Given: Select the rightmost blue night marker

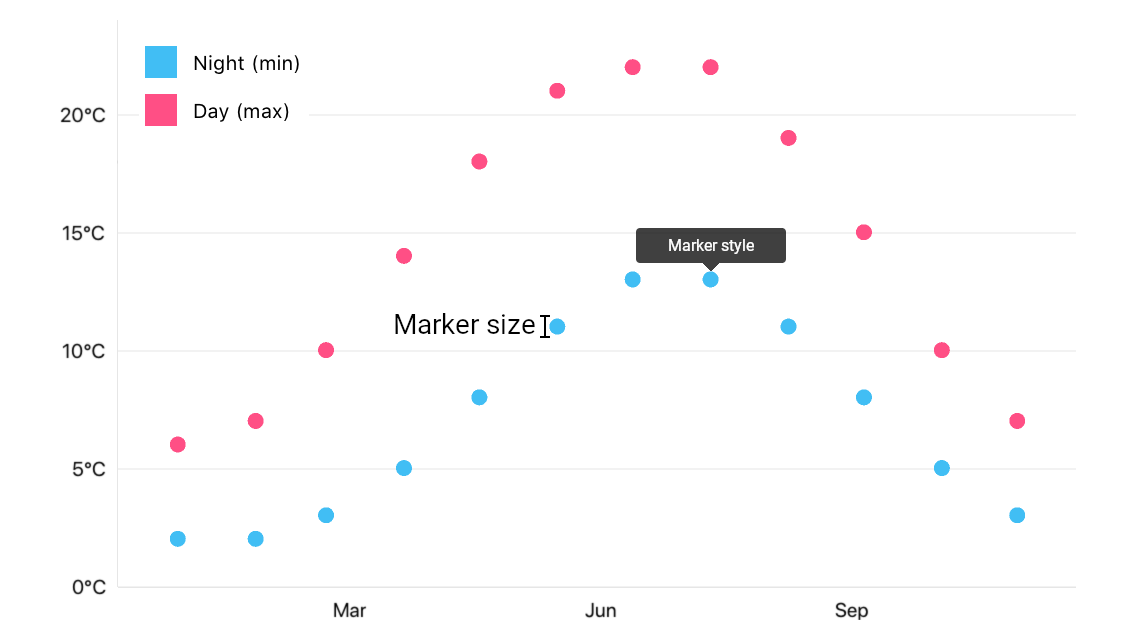Looking at the screenshot, I should coord(1017,515).
